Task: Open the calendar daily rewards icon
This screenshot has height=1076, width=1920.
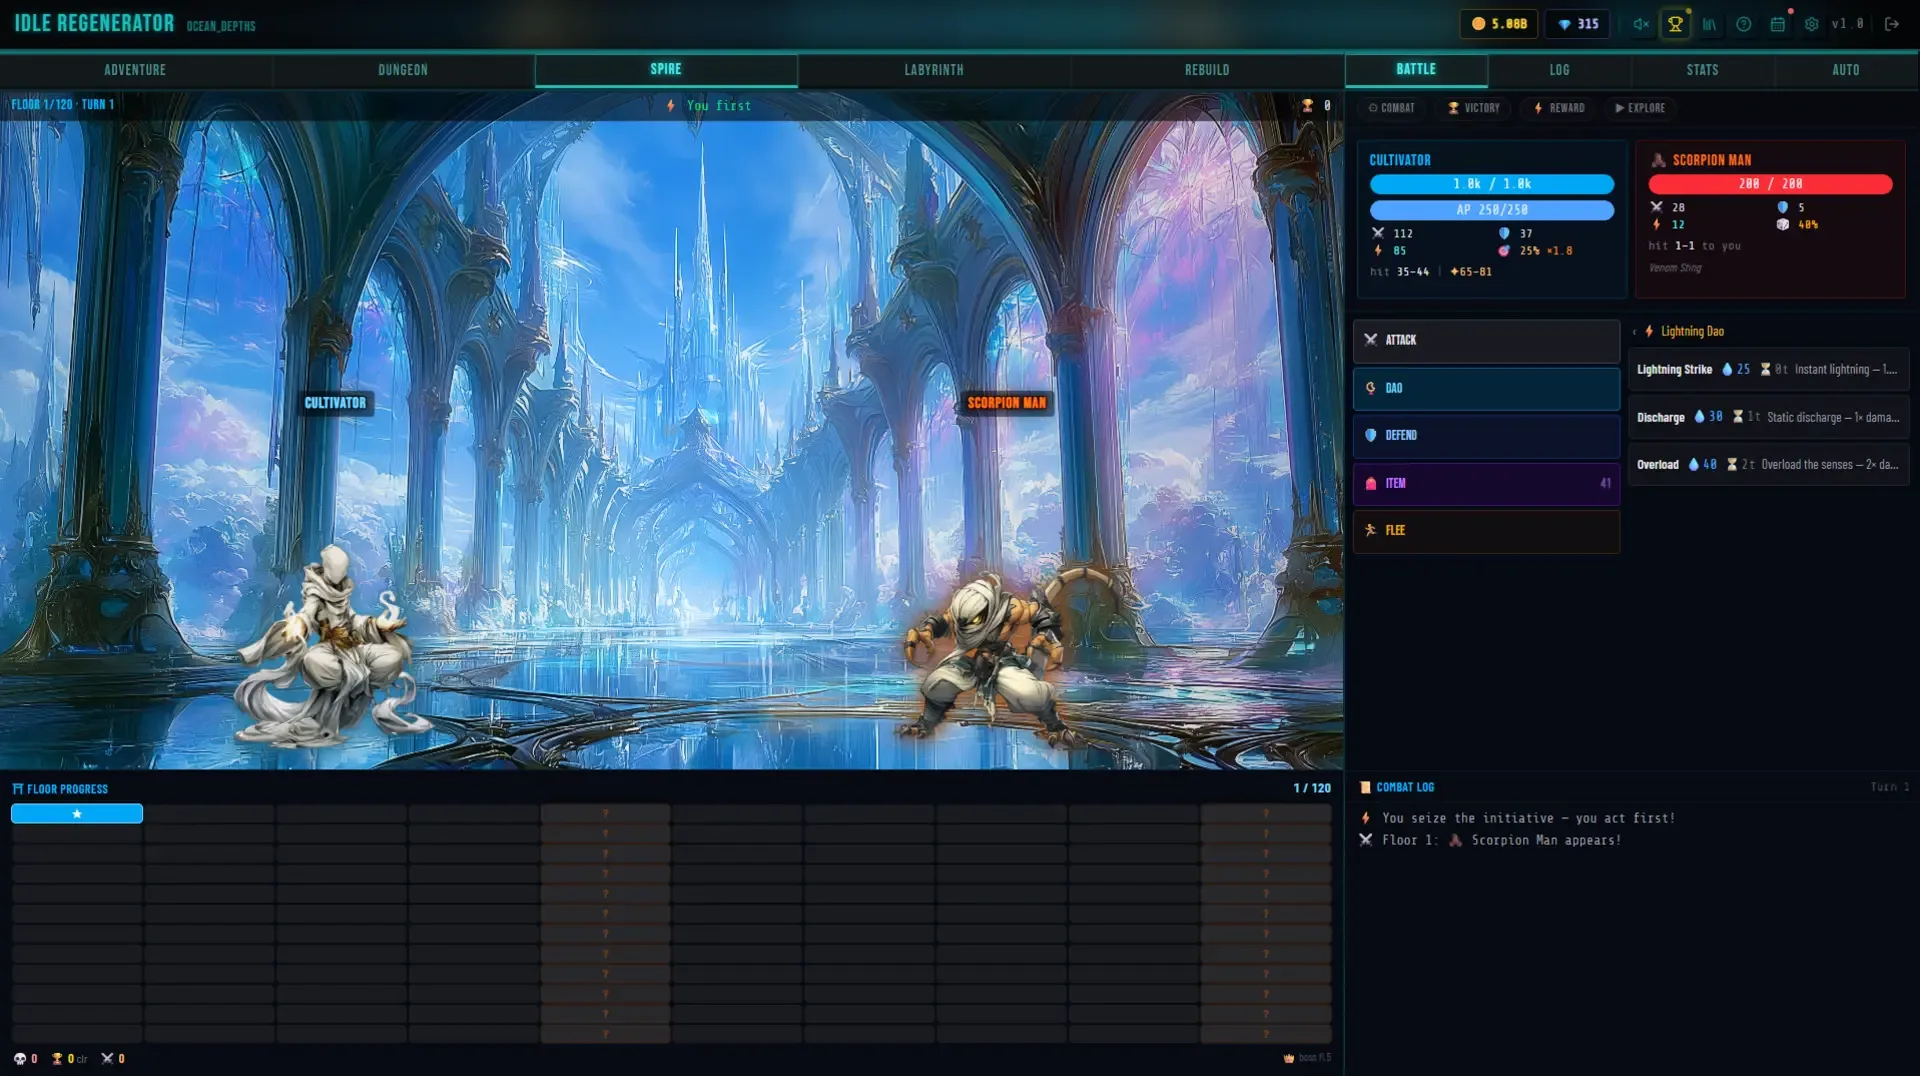Action: [x=1778, y=24]
